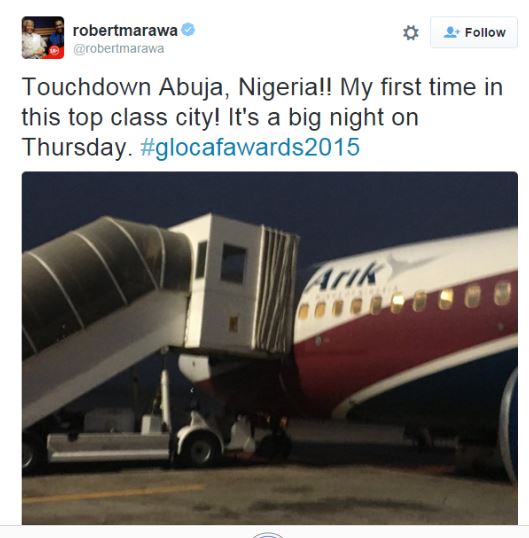Viewport: 529px width, 538px height.
Task: Click the blue engine in photo
Action: click(509, 425)
